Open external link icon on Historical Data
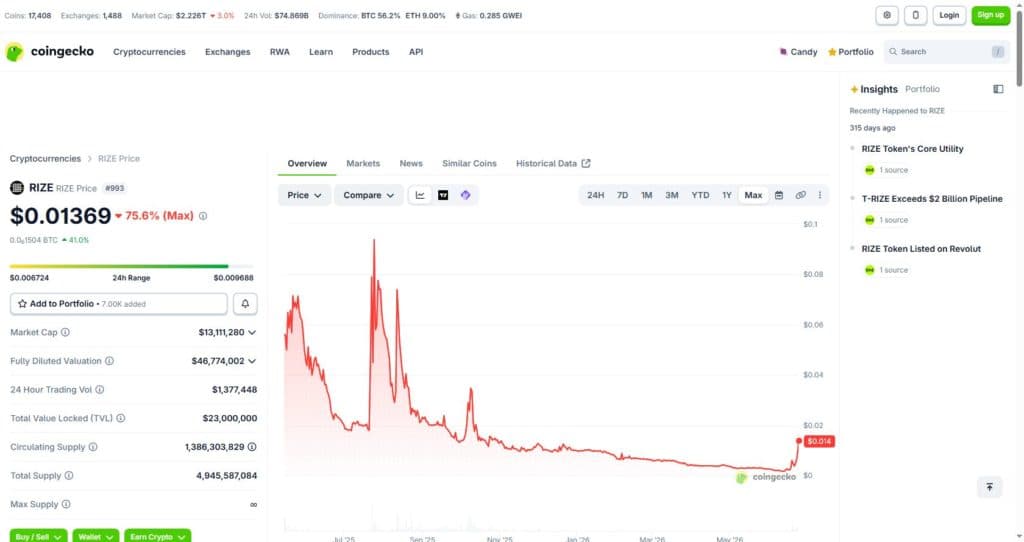The image size is (1024, 542). point(586,163)
